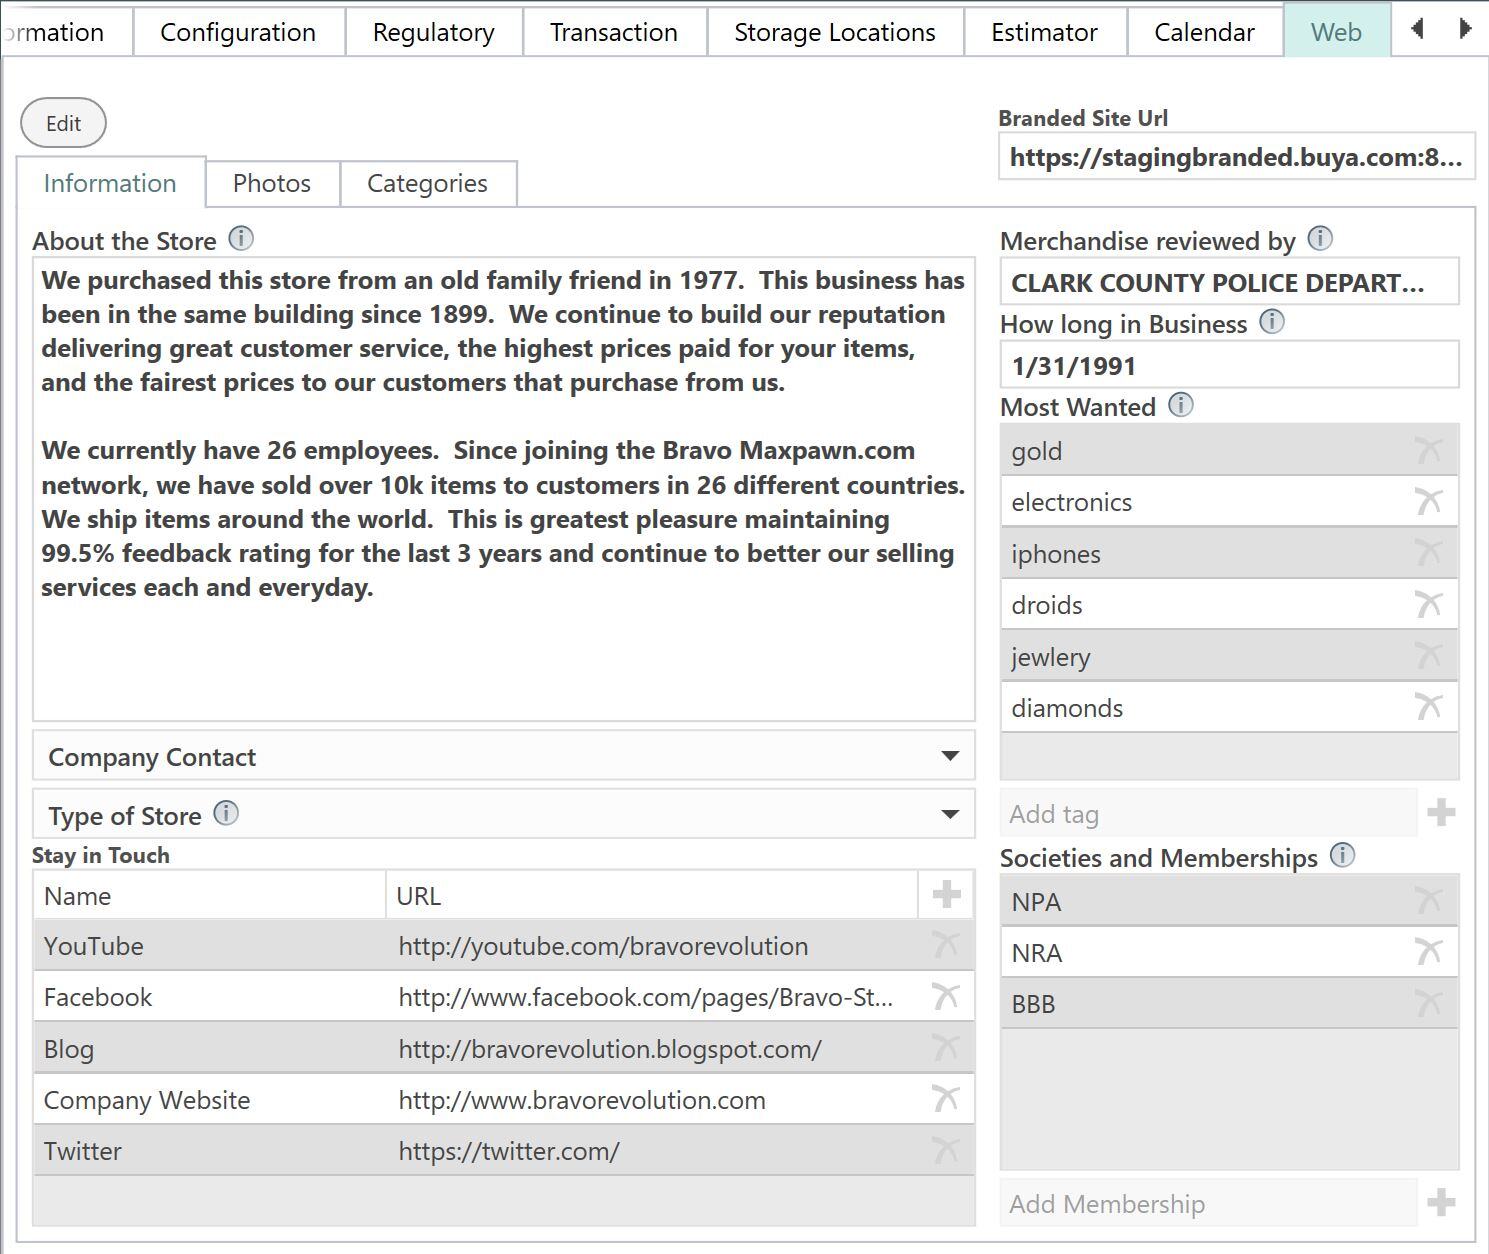Remove the gold tag
1489x1254 pixels.
(x=1428, y=450)
